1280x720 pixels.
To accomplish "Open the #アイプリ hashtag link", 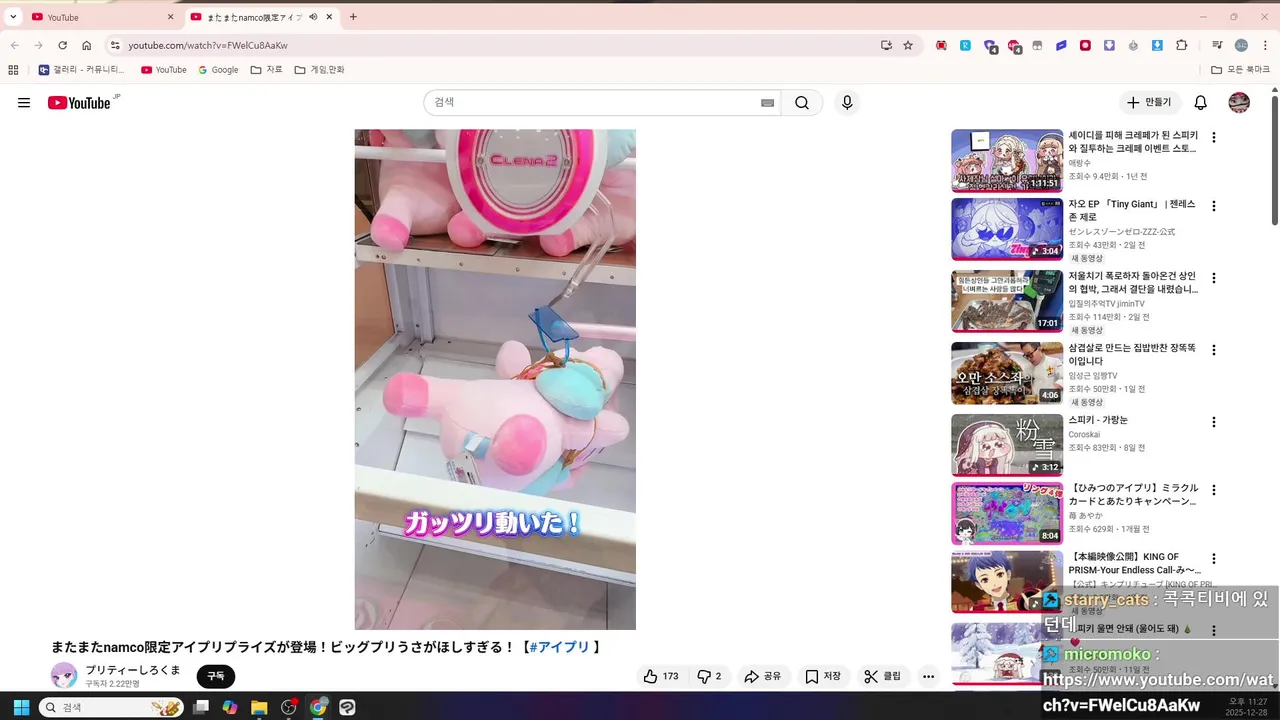I will (x=560, y=647).
